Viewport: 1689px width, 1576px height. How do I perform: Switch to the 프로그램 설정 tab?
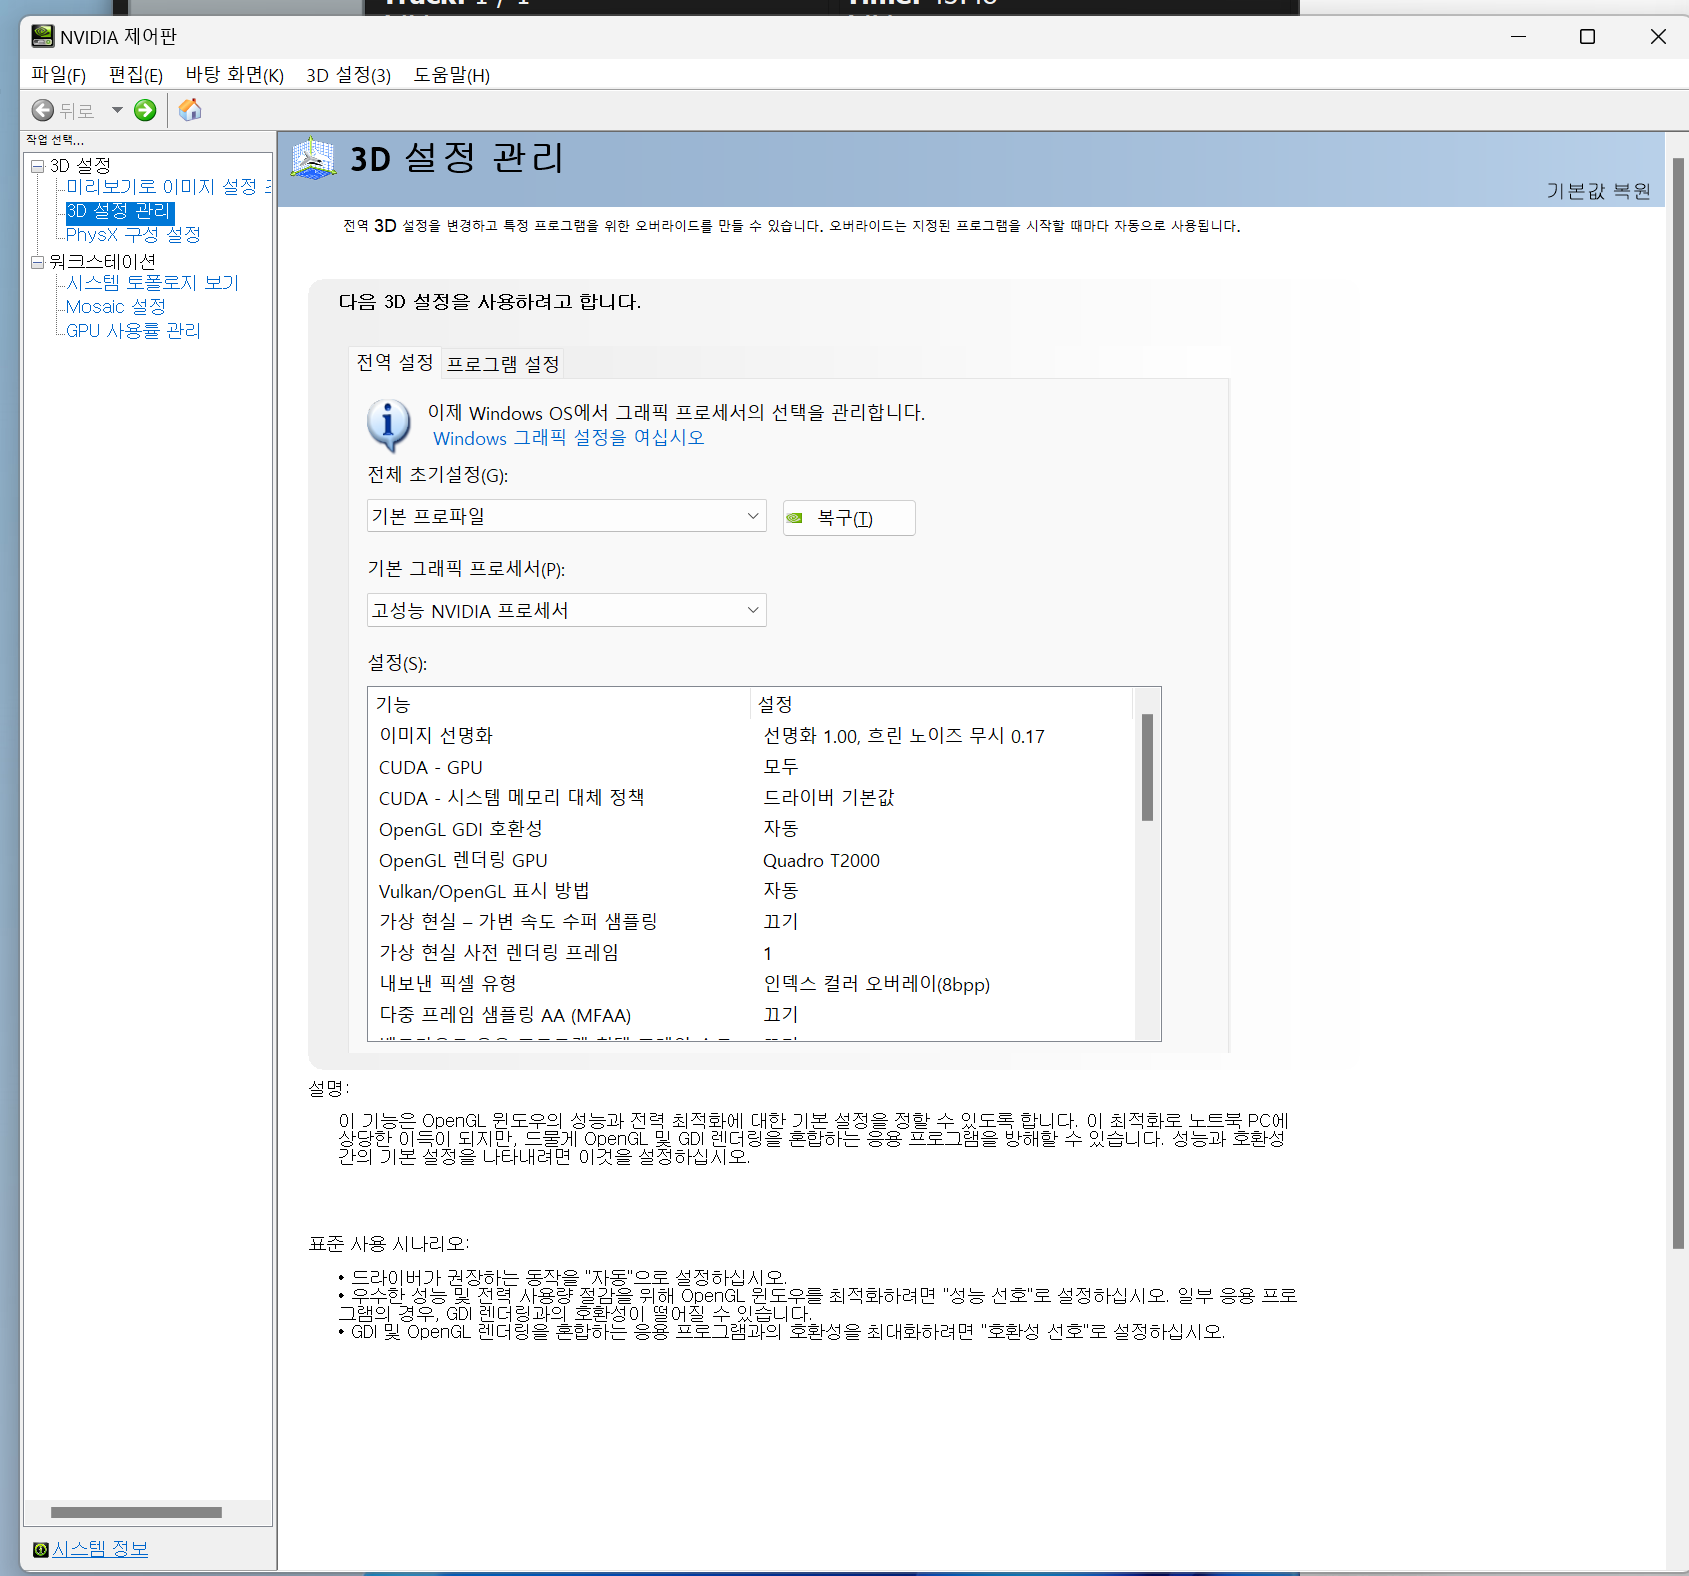(503, 364)
